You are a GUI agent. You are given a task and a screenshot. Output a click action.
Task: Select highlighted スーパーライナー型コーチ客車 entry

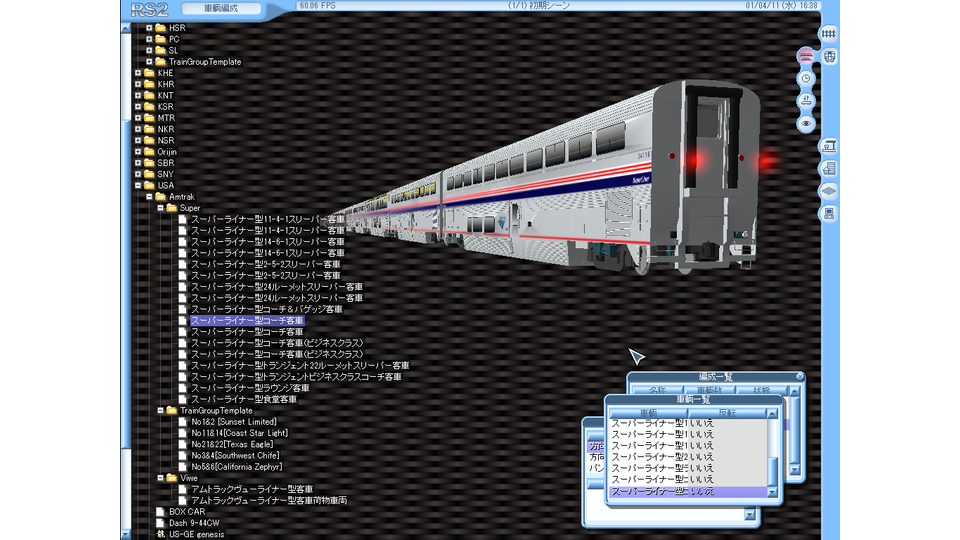[247, 320]
